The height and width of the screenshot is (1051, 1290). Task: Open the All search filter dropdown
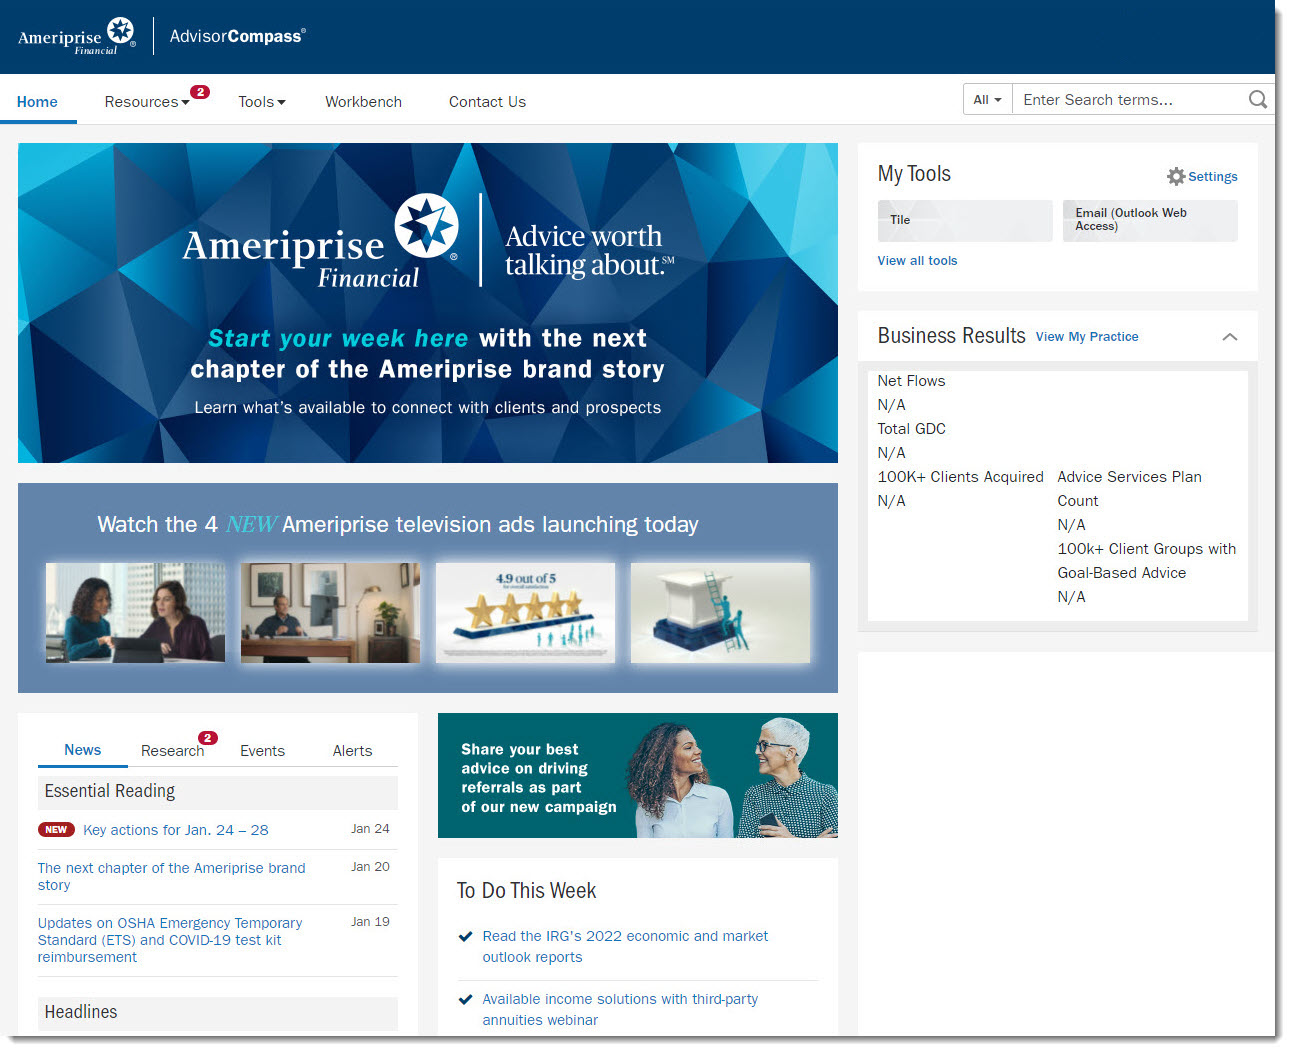[987, 100]
